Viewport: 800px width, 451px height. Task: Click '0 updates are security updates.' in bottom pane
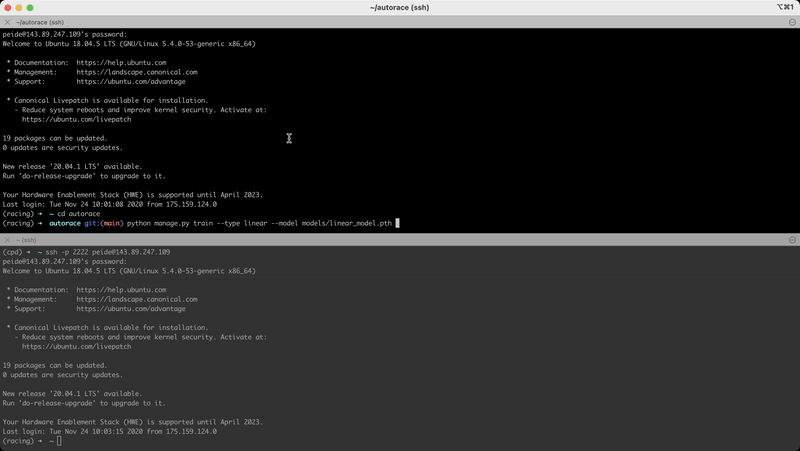(63, 375)
